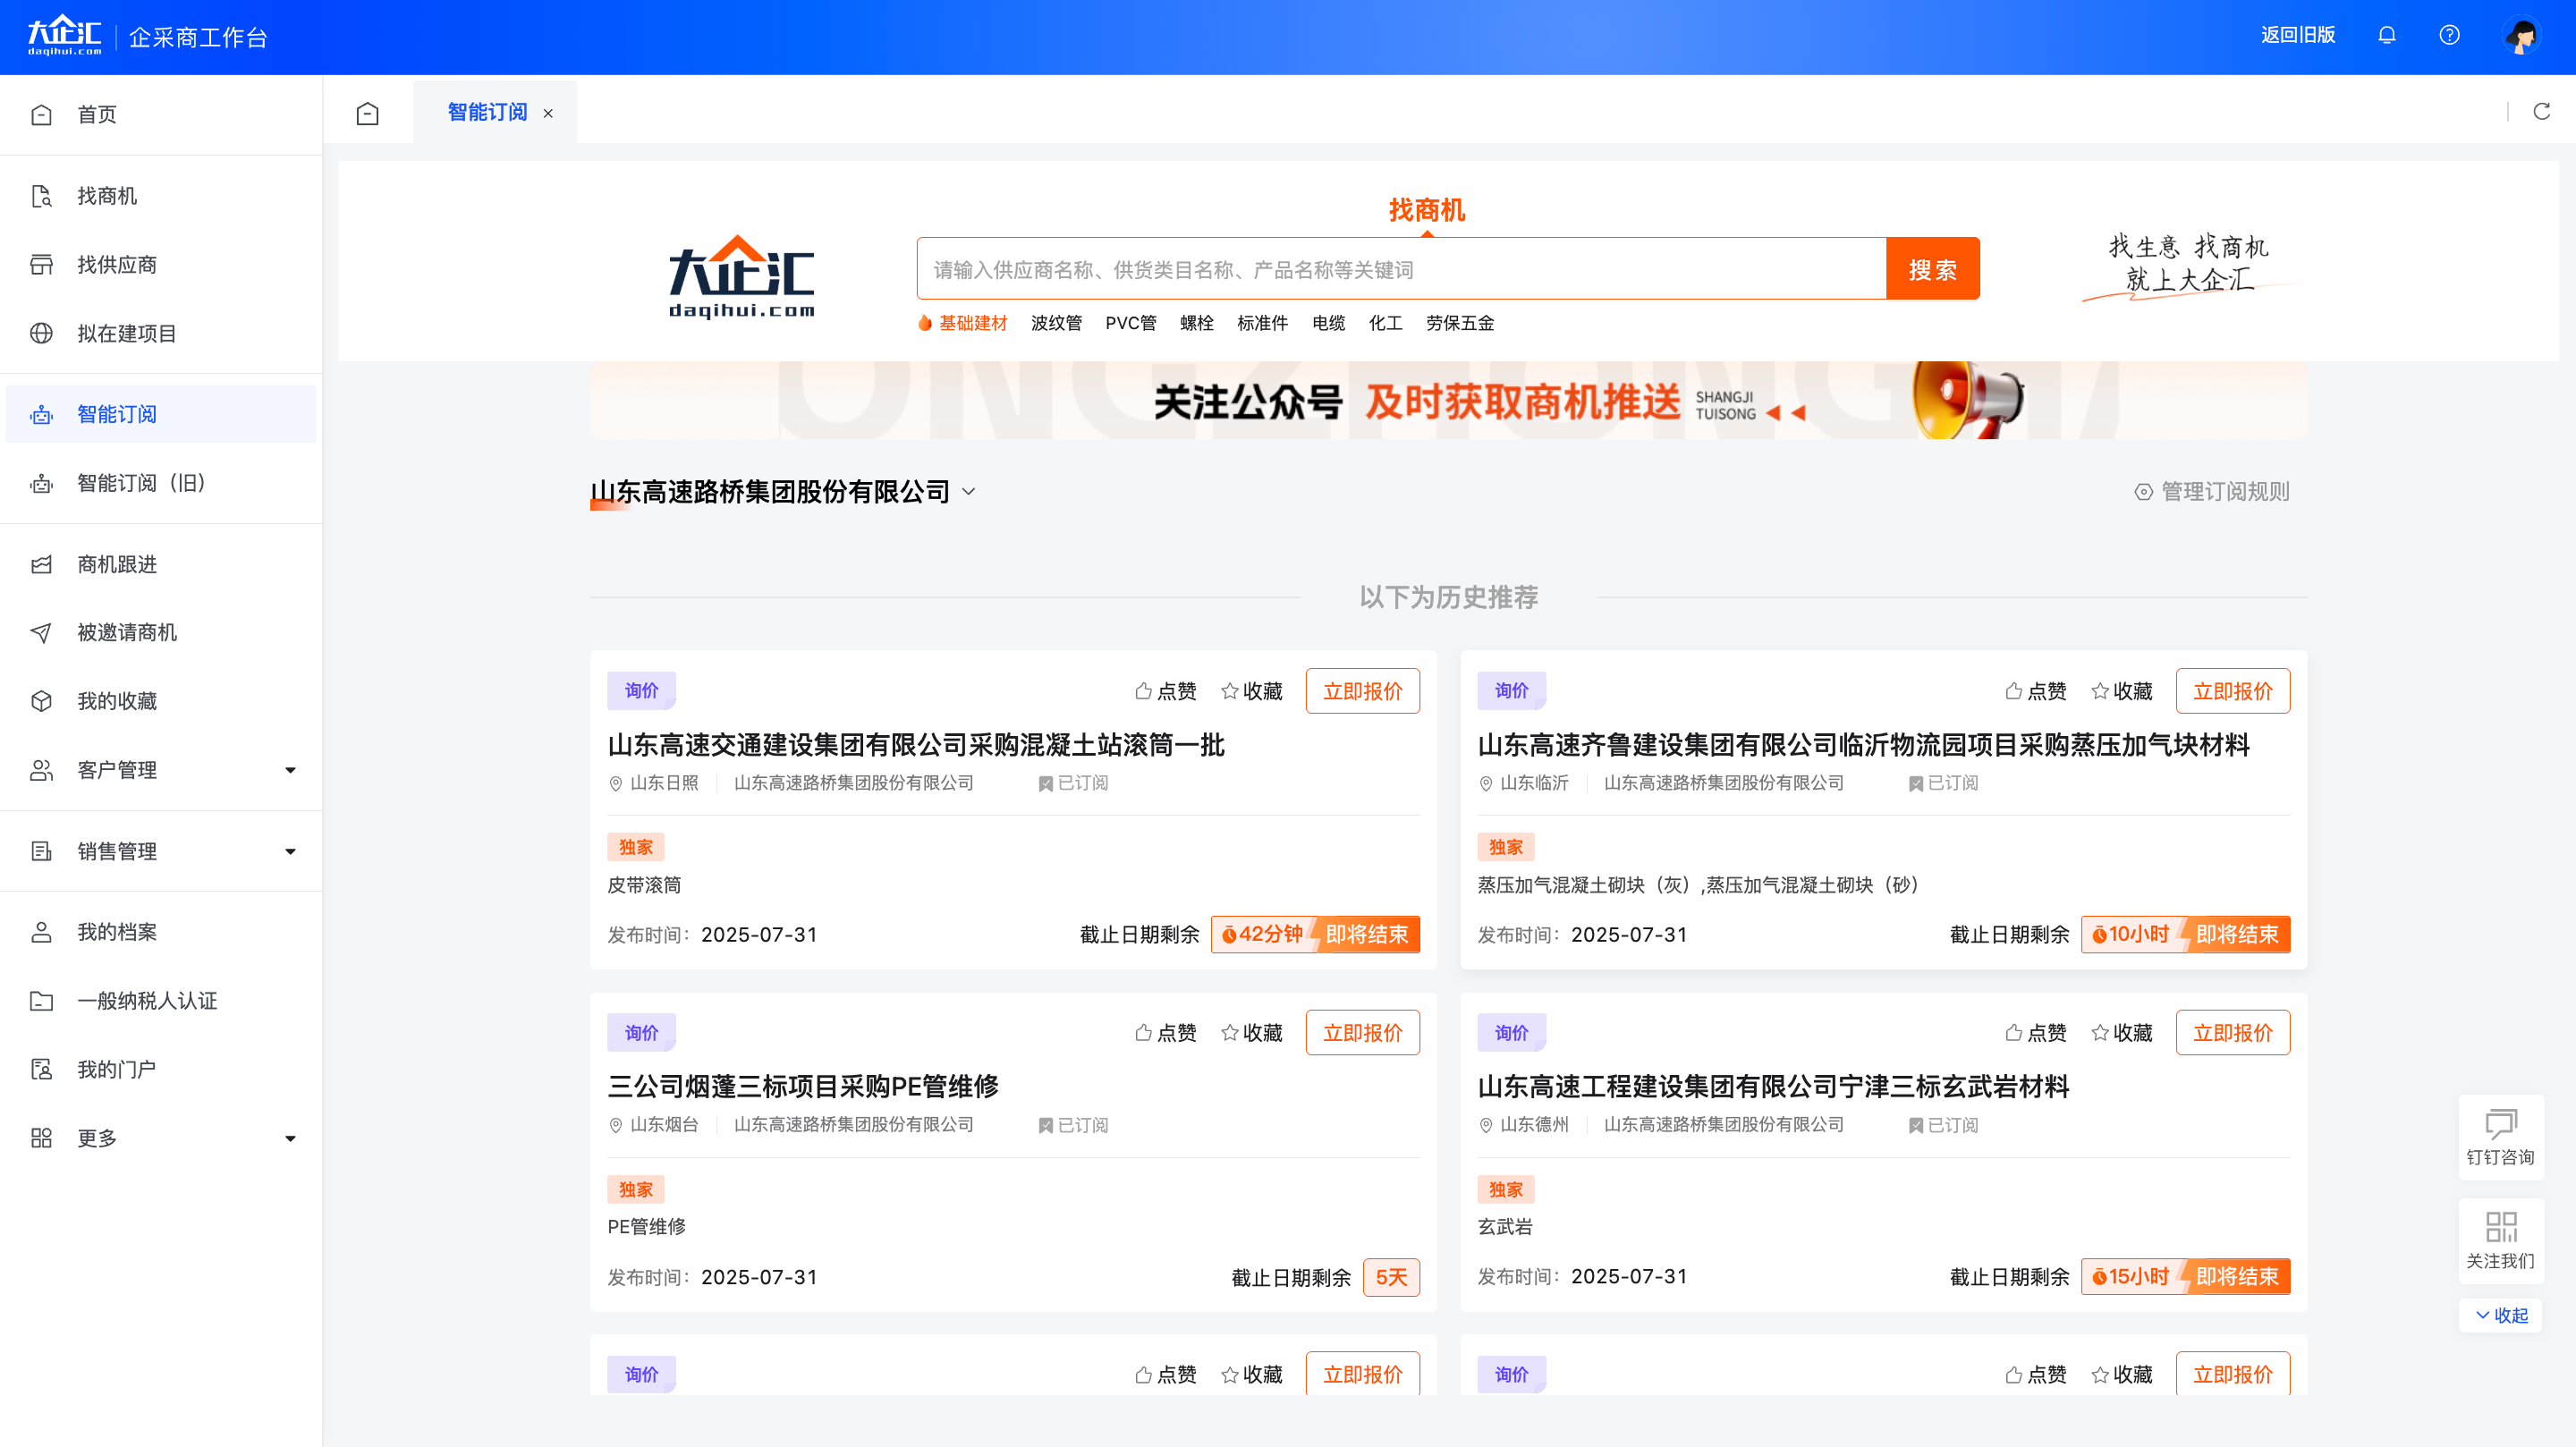This screenshot has width=2576, height=1447.
Task: Like the 蒸压加气块材料 listing
Action: pos(2036,692)
